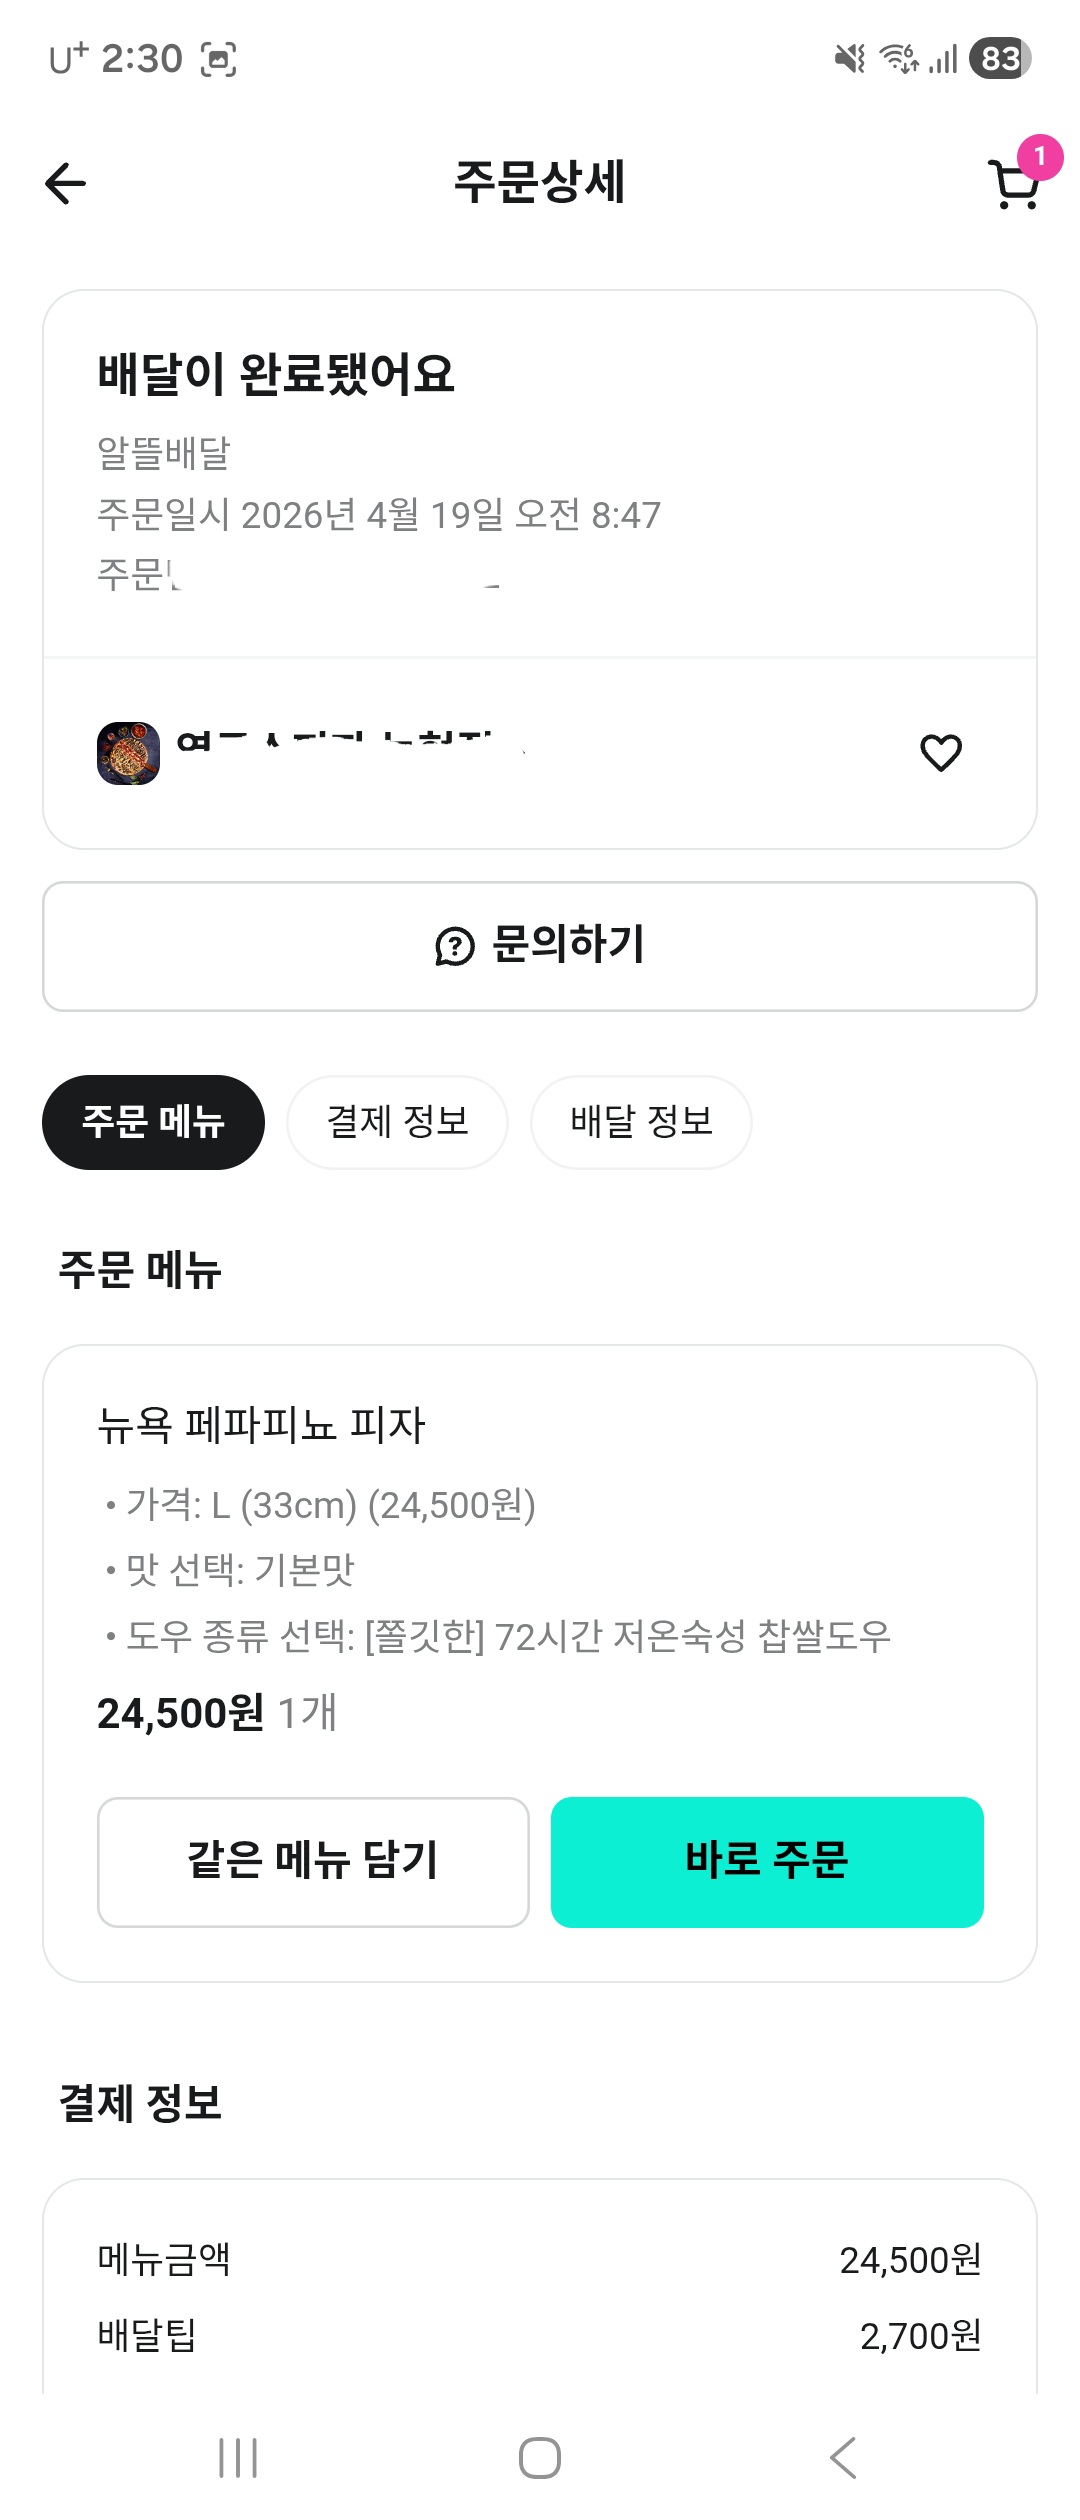Tap the Wi-Fi status icon
This screenshot has width=1080, height=2520.
[x=898, y=59]
